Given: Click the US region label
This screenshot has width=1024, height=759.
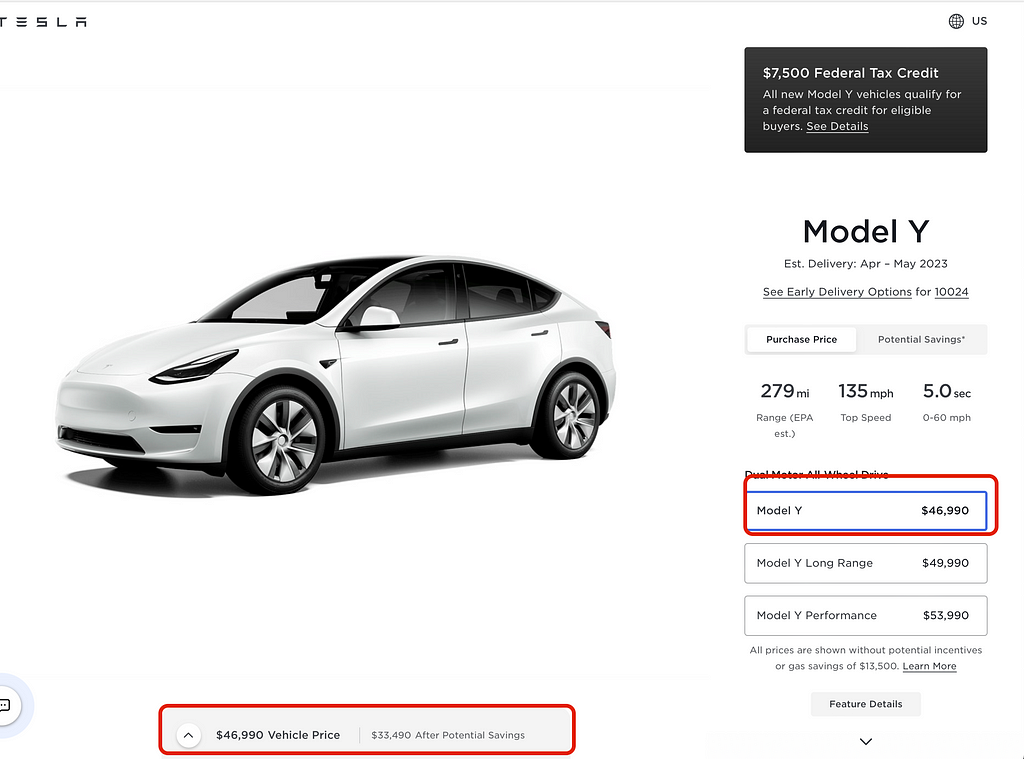Looking at the screenshot, I should (x=979, y=21).
